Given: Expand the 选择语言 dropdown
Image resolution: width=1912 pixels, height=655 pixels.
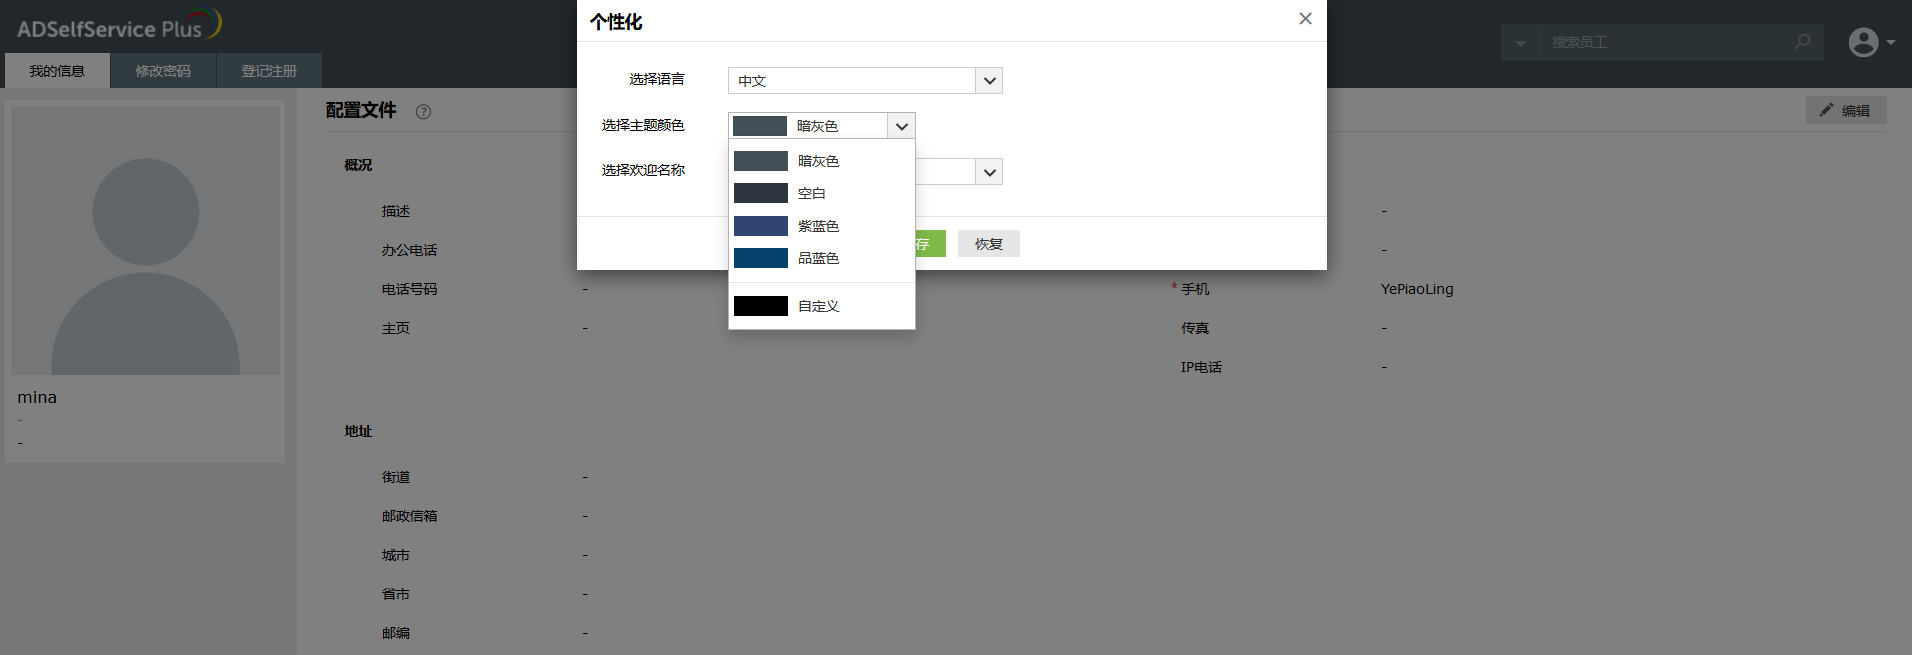Looking at the screenshot, I should (x=989, y=81).
